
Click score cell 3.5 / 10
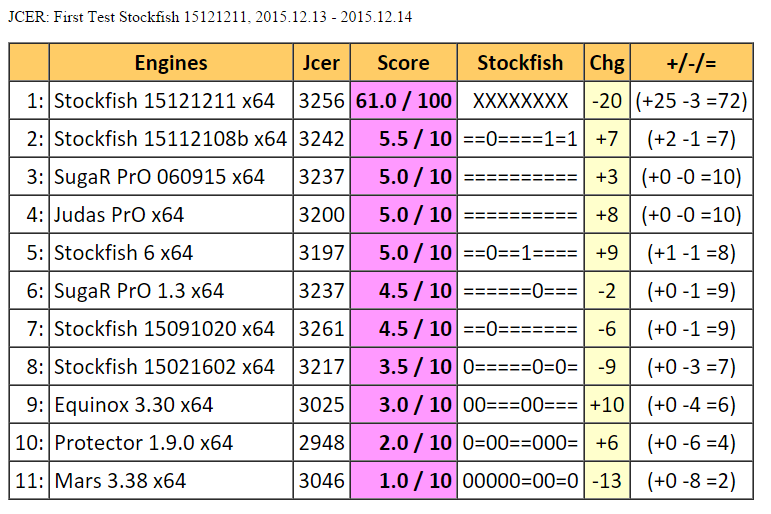coord(404,366)
